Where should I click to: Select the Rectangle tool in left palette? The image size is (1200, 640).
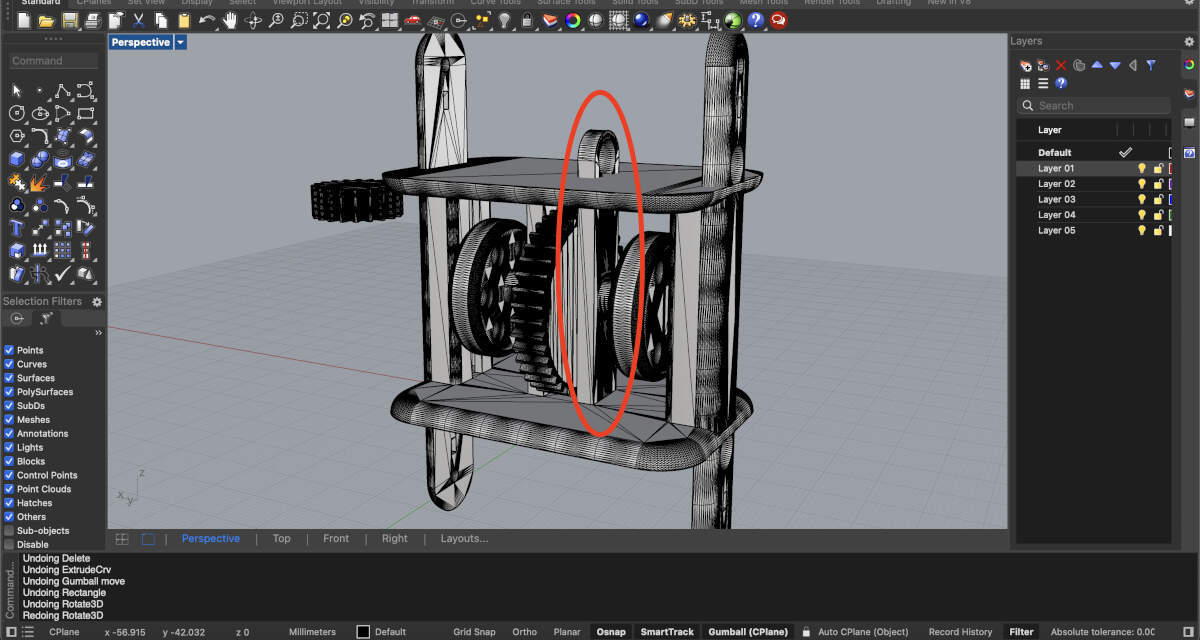tap(86, 113)
